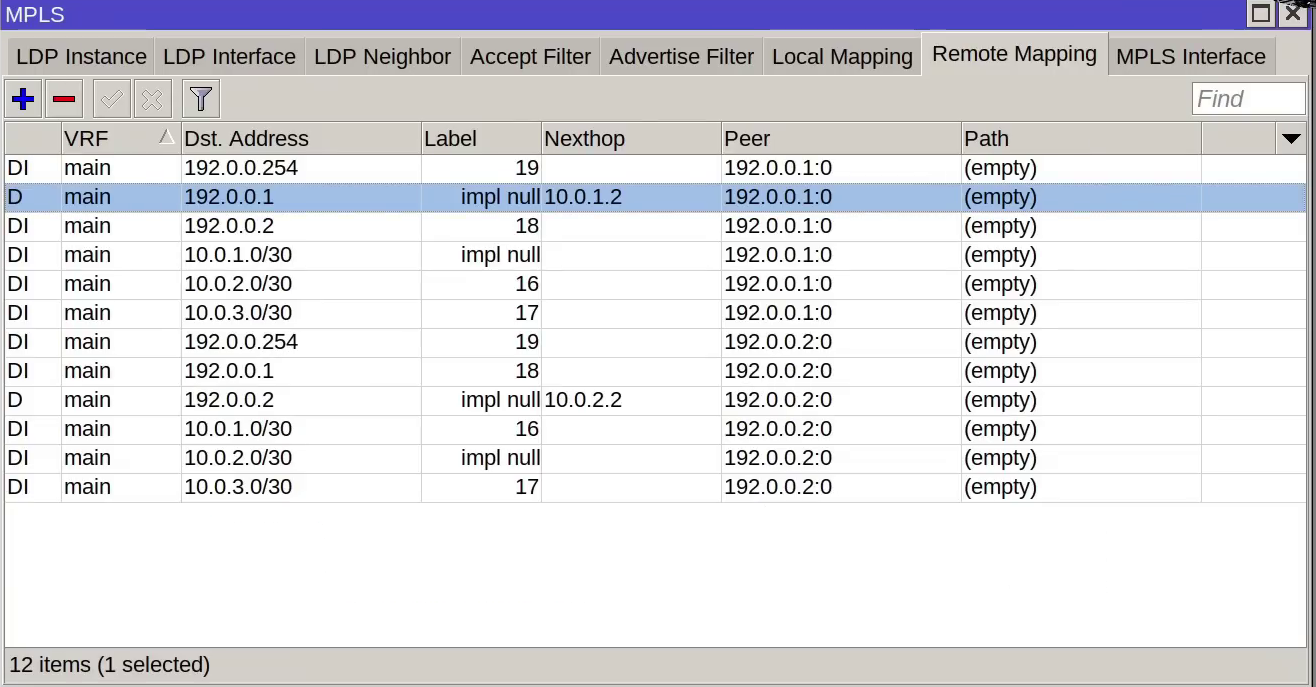Viewport: 1316px width, 687px height.
Task: Switch to the MPLS Interface tab
Action: tap(1190, 57)
